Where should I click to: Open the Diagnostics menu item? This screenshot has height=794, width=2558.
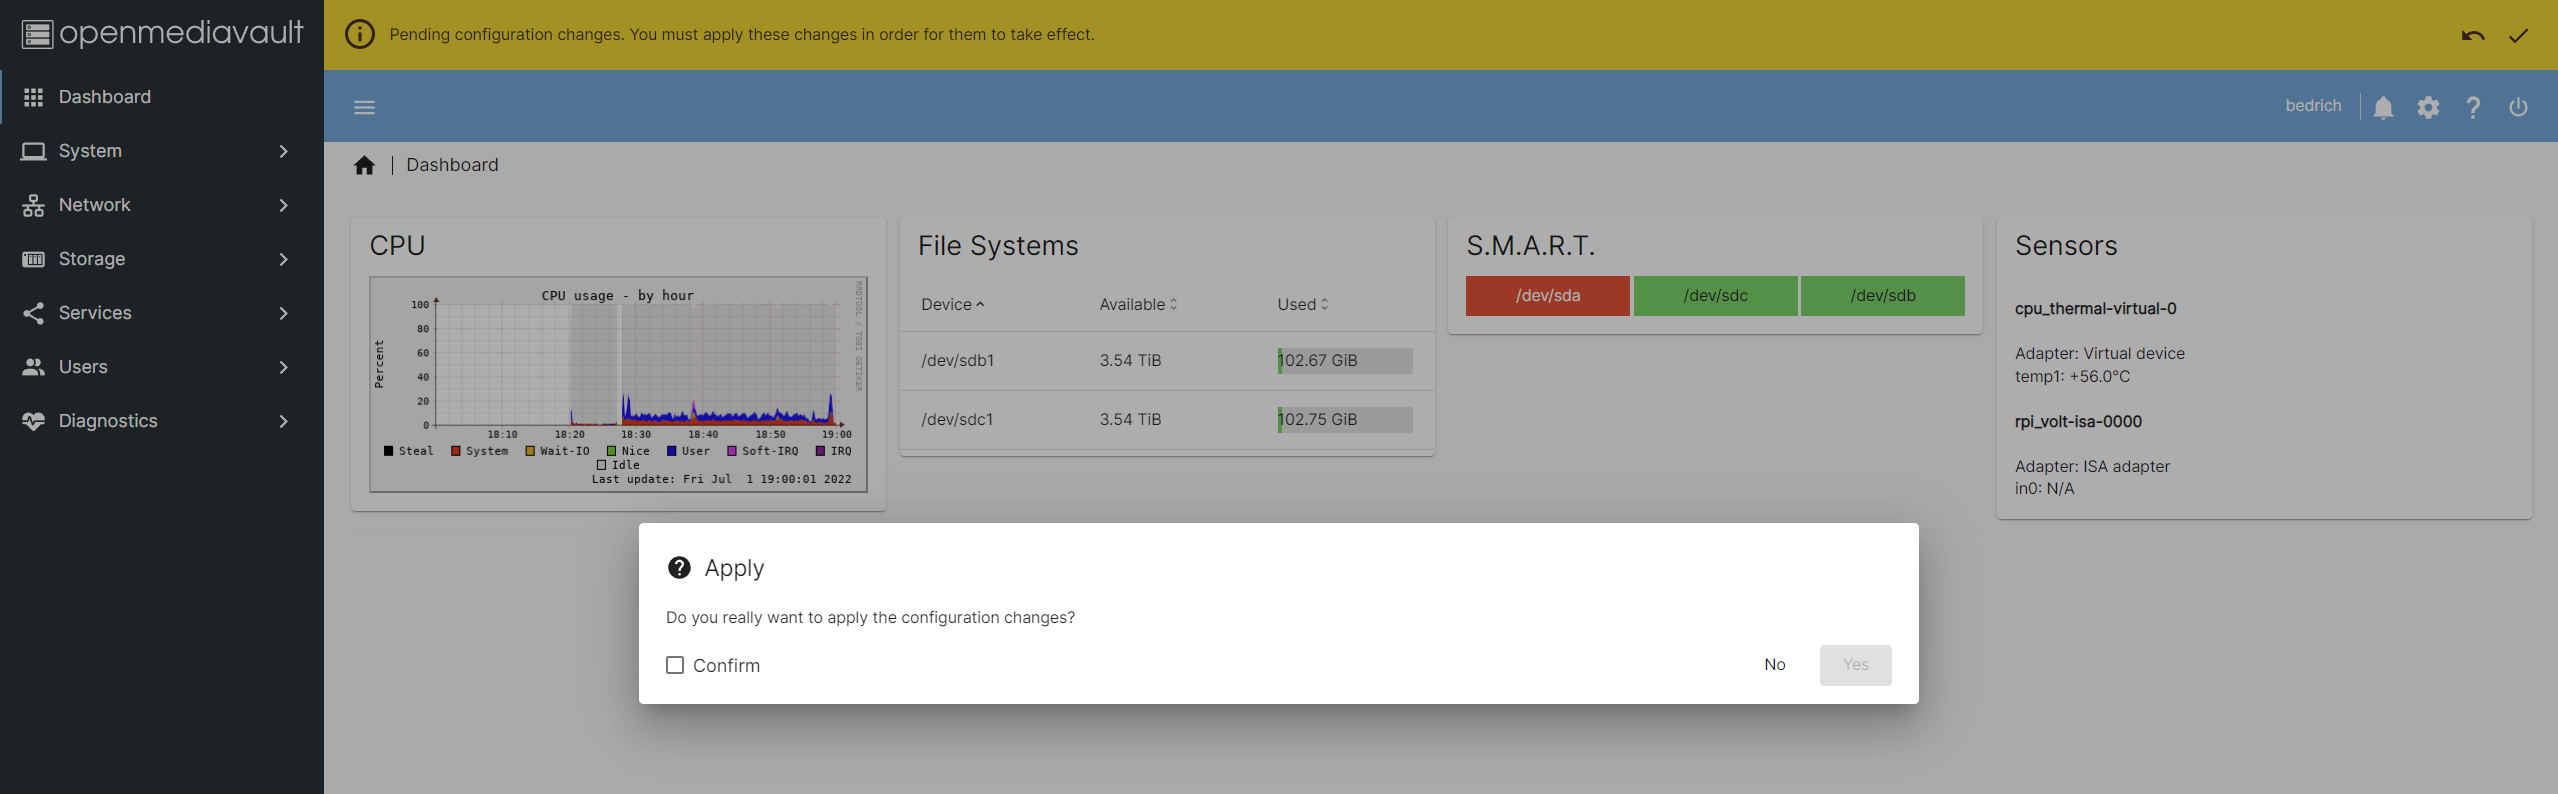point(162,421)
